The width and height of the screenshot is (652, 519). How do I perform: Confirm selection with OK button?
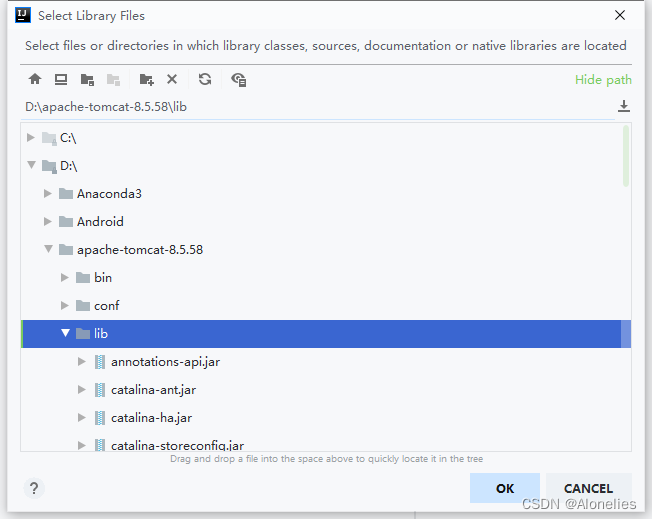(505, 488)
